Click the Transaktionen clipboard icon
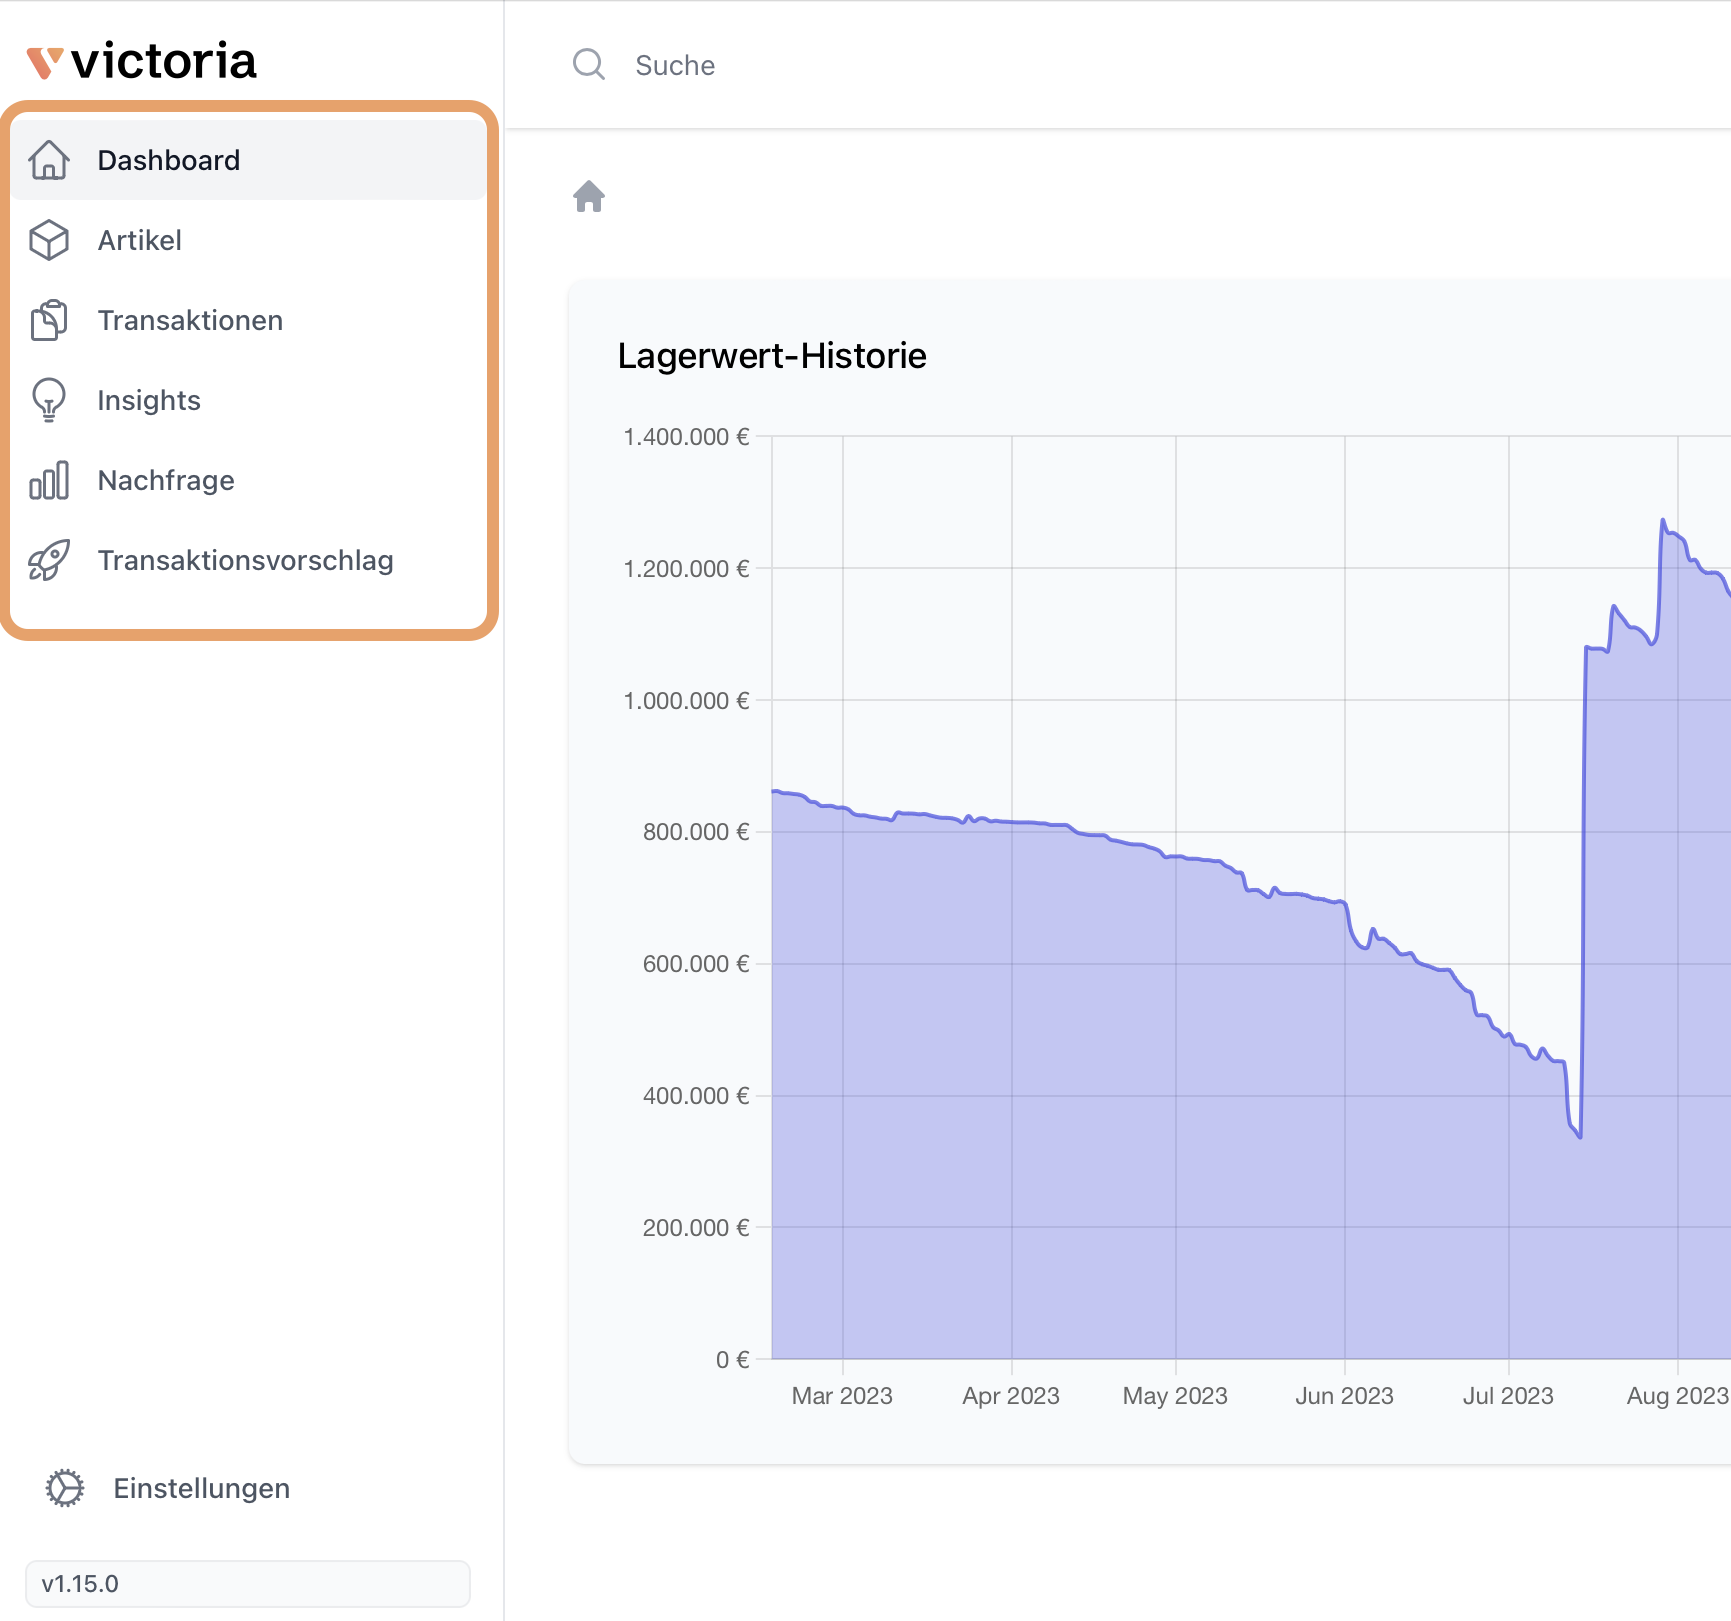The width and height of the screenshot is (1731, 1621). coord(48,320)
